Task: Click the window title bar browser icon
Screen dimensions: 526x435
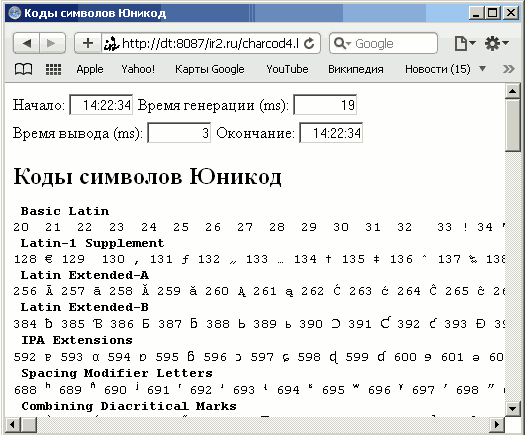Action: [x=14, y=13]
